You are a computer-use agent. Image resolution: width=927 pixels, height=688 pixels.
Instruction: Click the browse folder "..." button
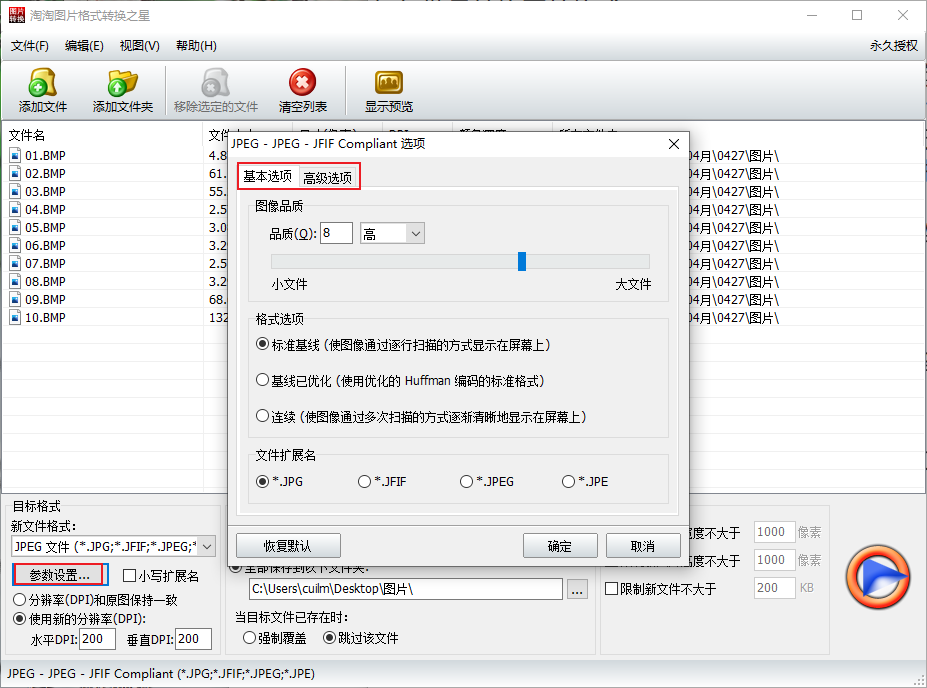point(577,589)
